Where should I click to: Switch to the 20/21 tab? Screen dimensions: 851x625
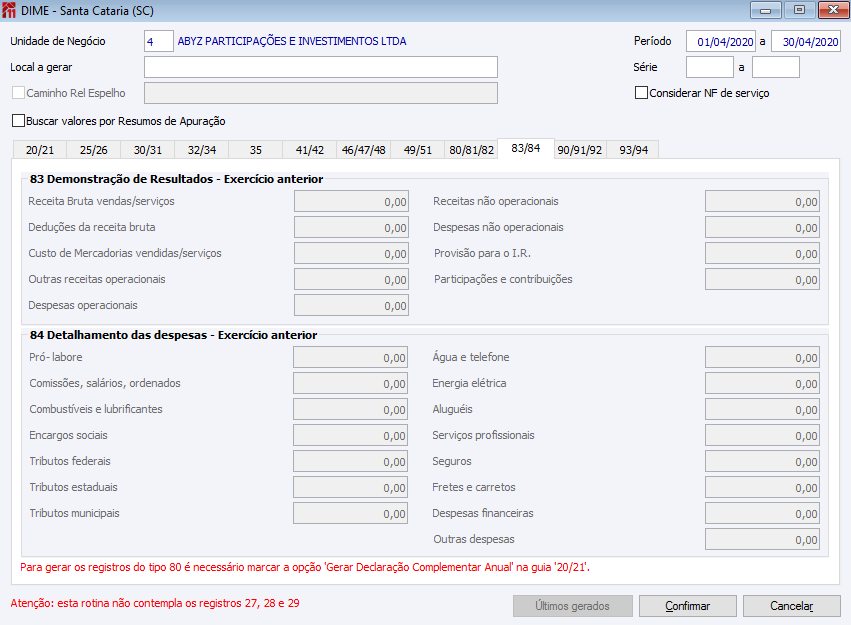pyautogui.click(x=40, y=150)
